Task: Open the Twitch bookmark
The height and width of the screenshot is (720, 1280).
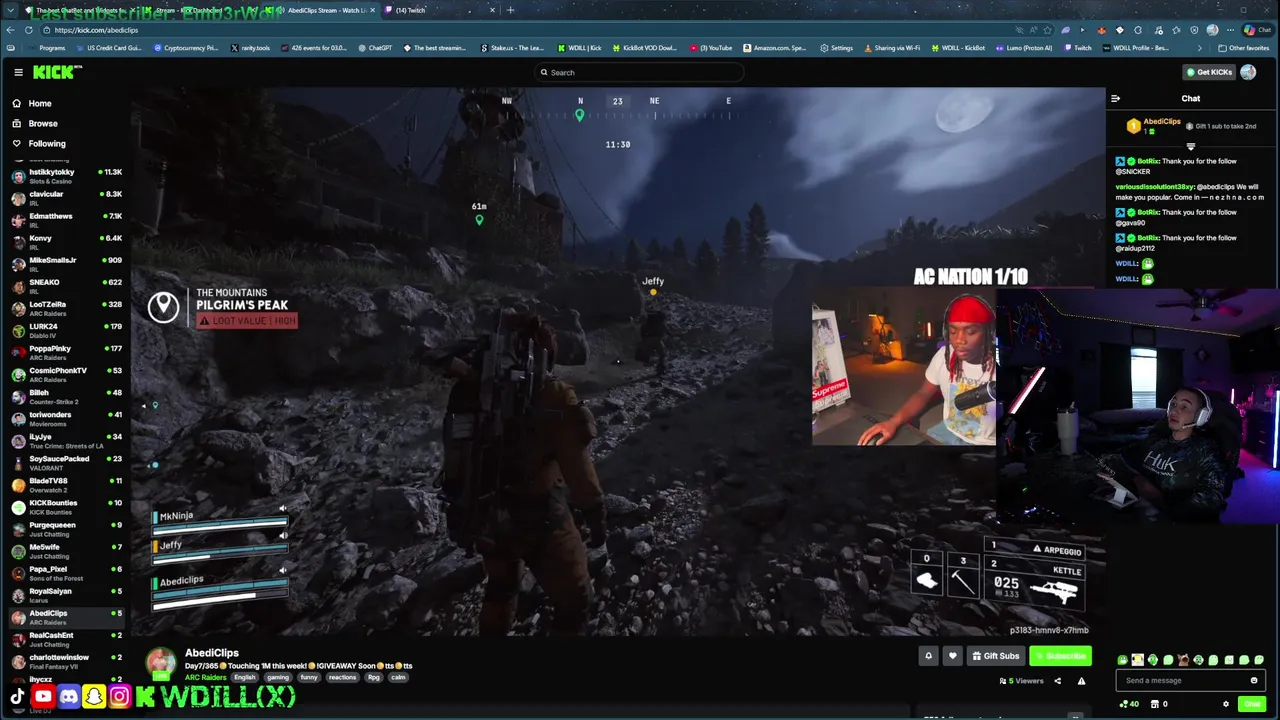Action: tap(1078, 48)
